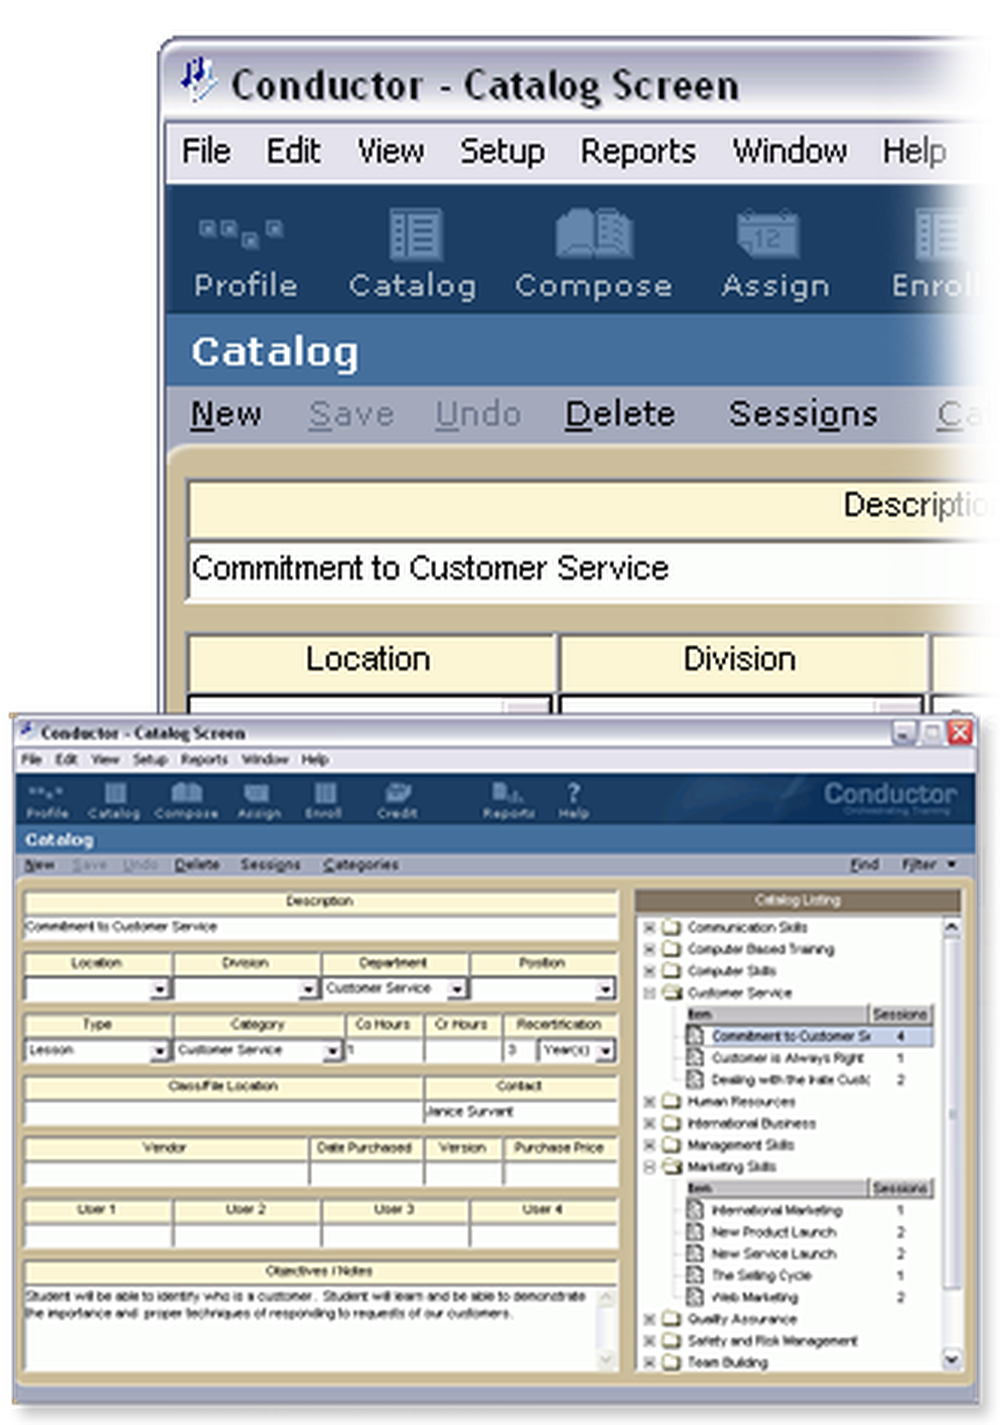Click document icon beside The Selling Cycle
The height and width of the screenshot is (1425, 1000).
point(695,1275)
